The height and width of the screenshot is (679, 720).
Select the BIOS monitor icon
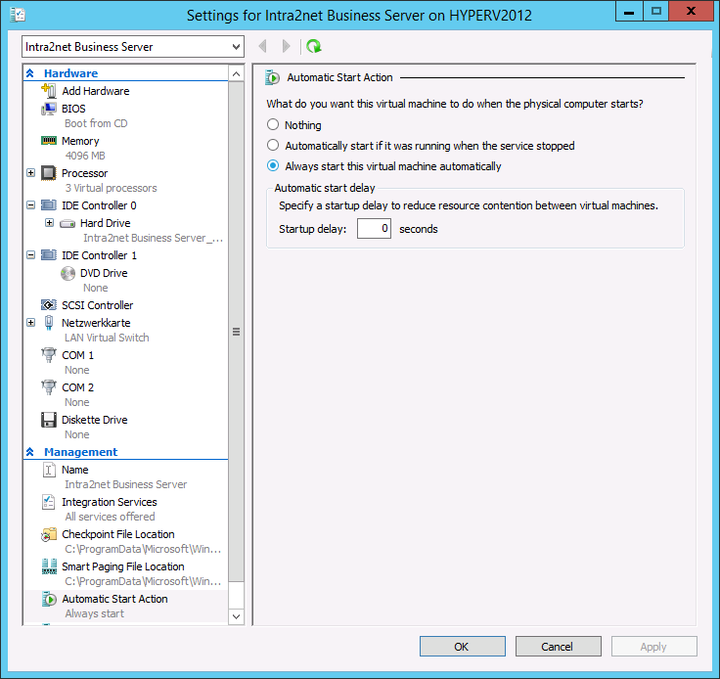click(x=49, y=109)
